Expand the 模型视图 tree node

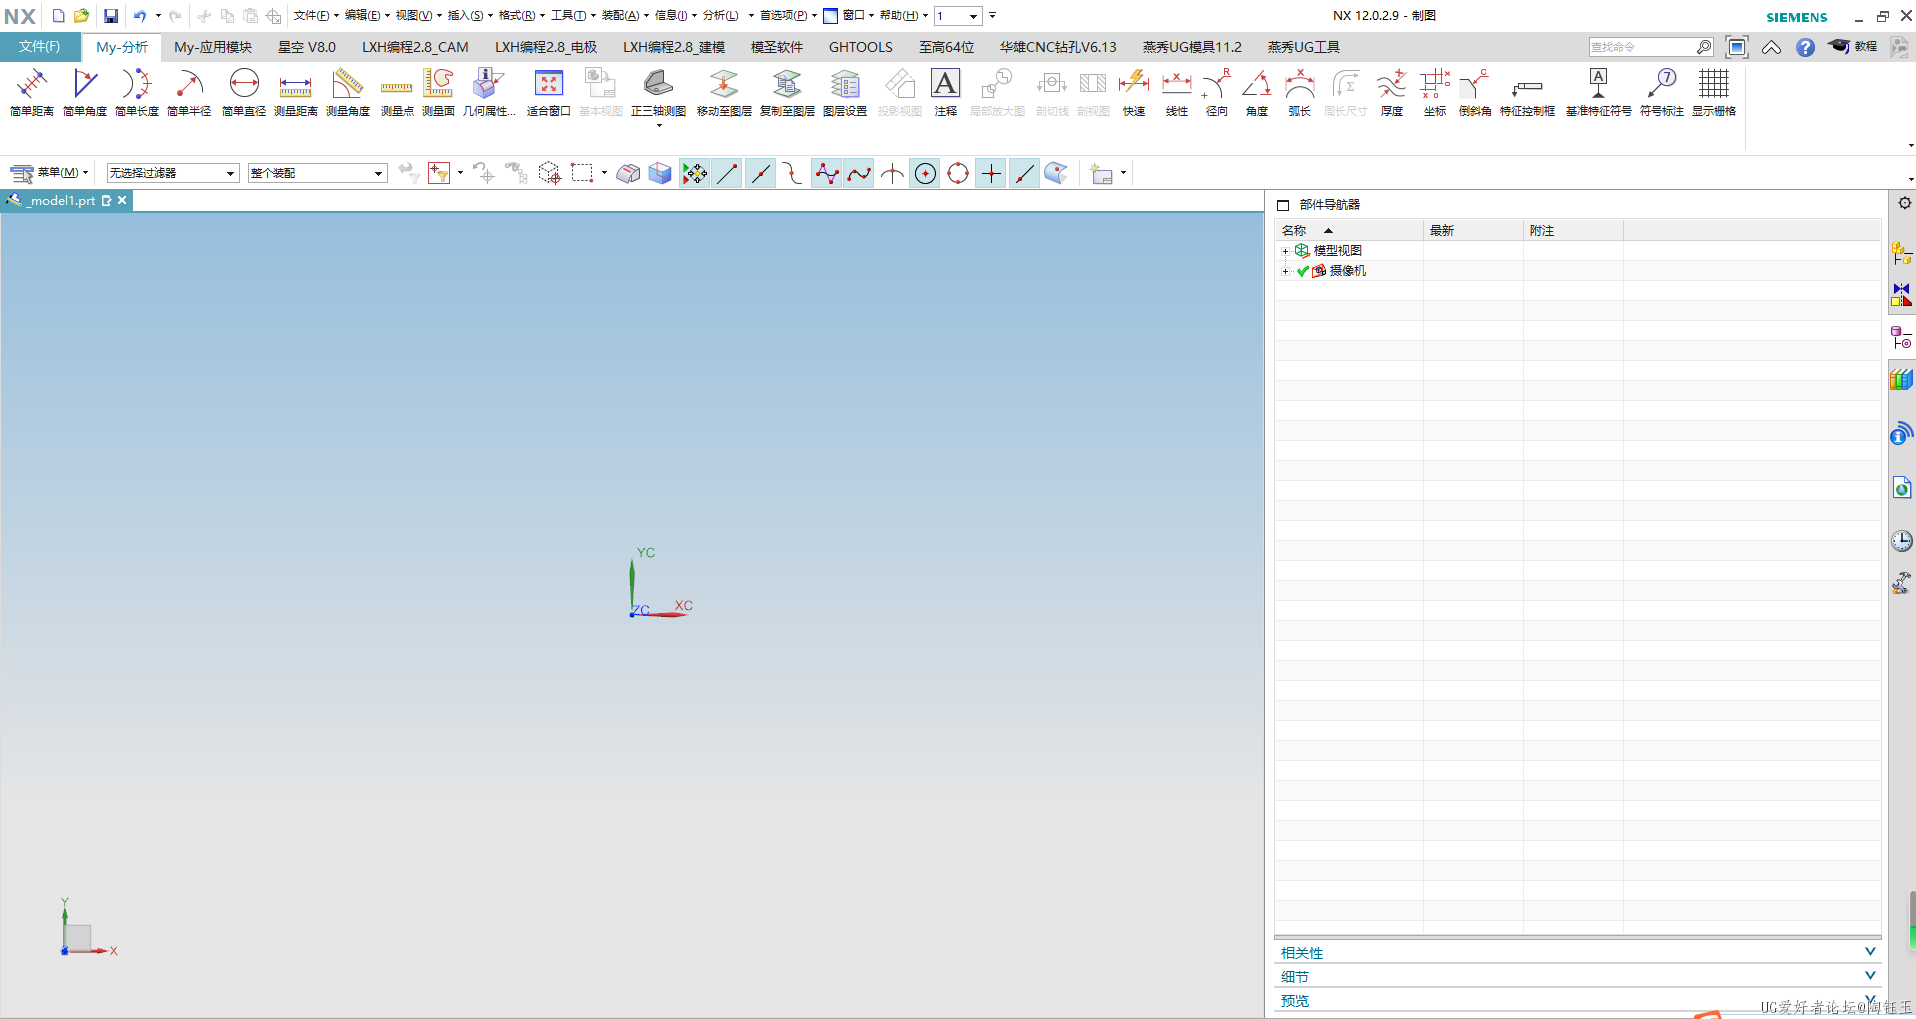tap(1285, 251)
